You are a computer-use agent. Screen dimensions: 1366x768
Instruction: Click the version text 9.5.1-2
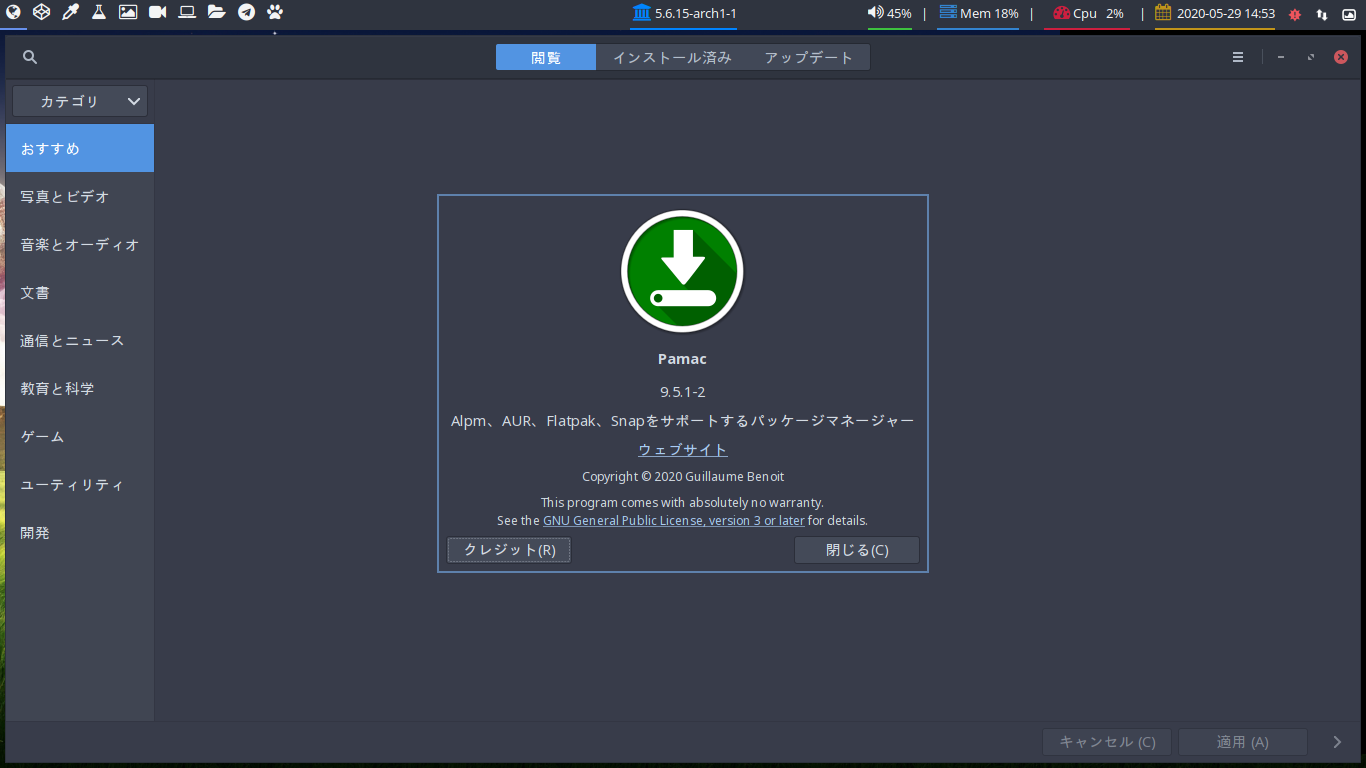[x=683, y=392]
